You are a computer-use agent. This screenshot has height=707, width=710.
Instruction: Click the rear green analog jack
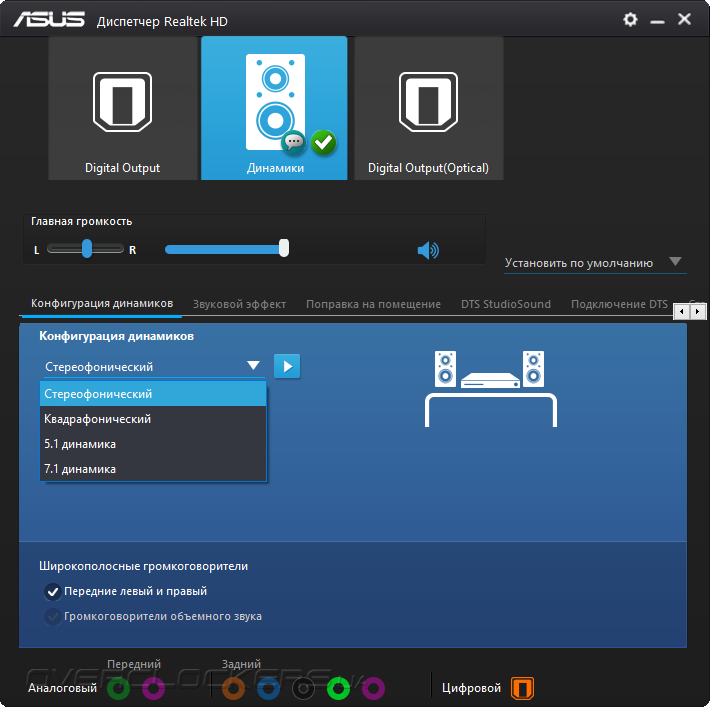(x=338, y=688)
